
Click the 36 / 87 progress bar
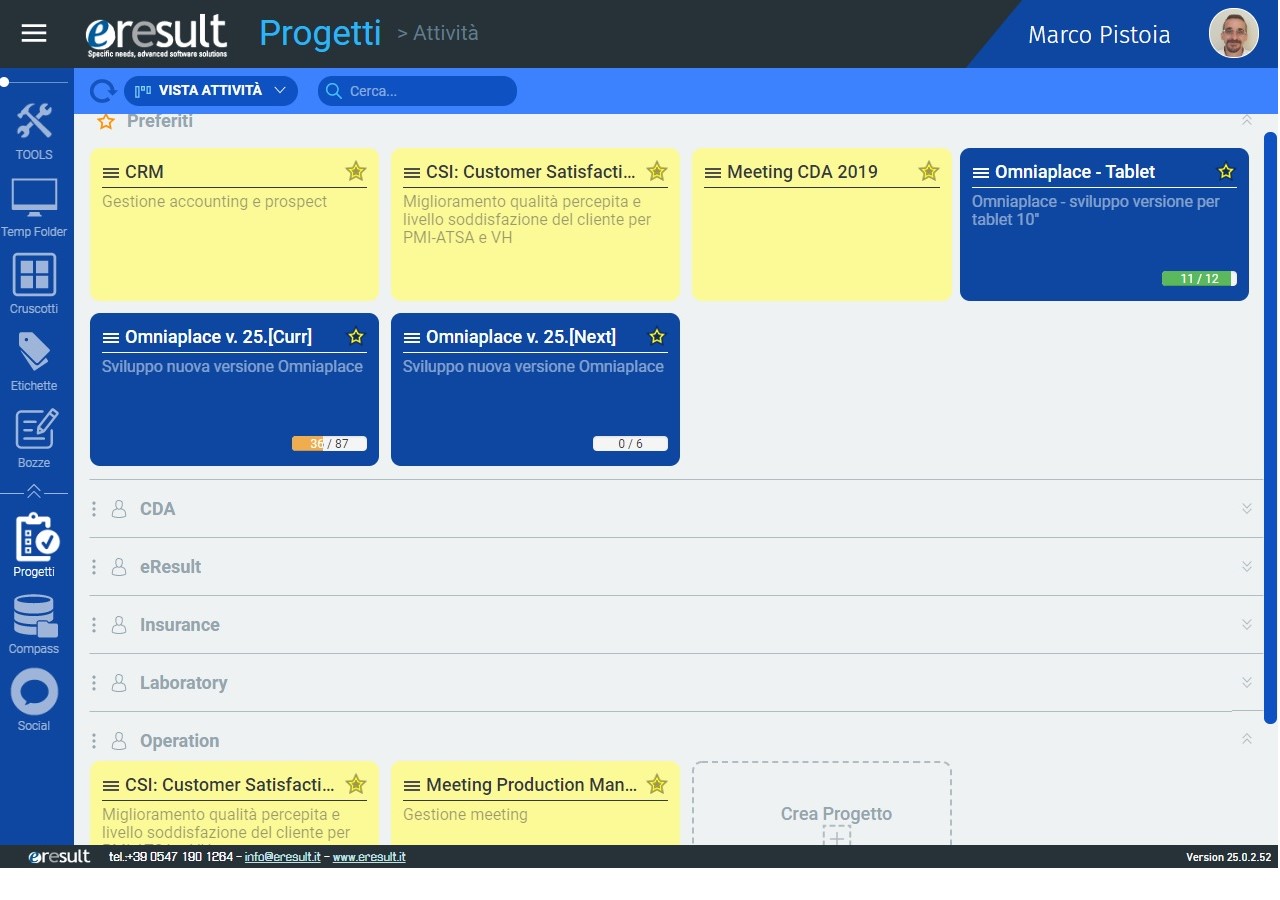click(x=329, y=444)
